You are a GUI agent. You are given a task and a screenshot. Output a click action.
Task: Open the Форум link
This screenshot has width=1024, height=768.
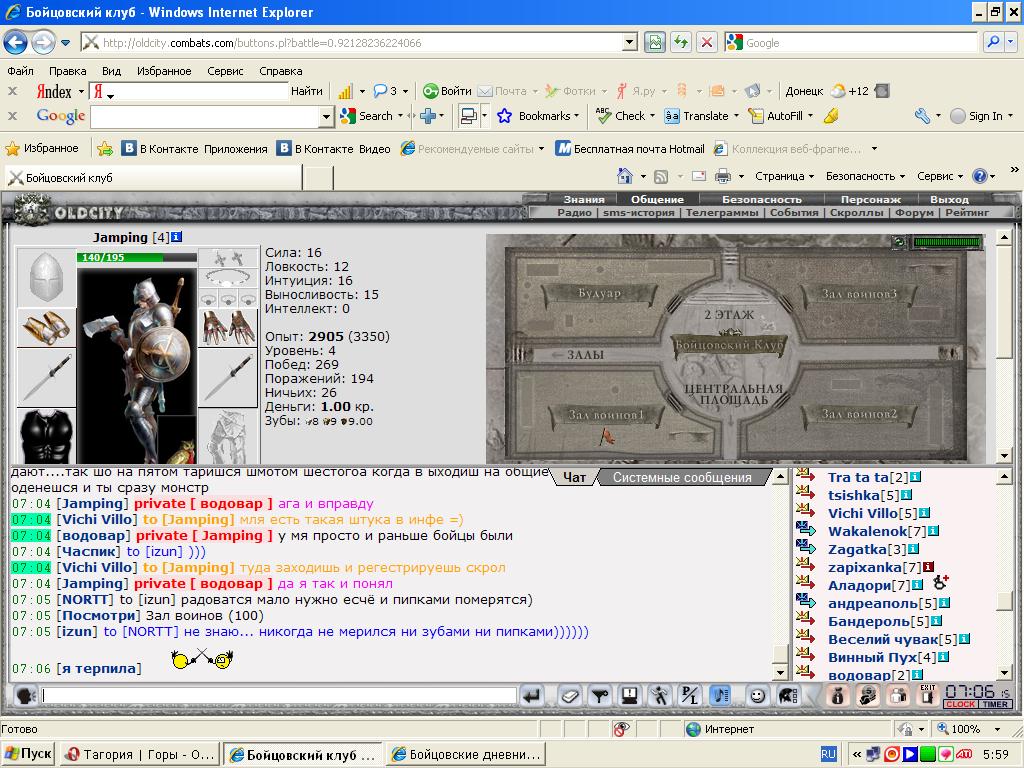click(914, 212)
